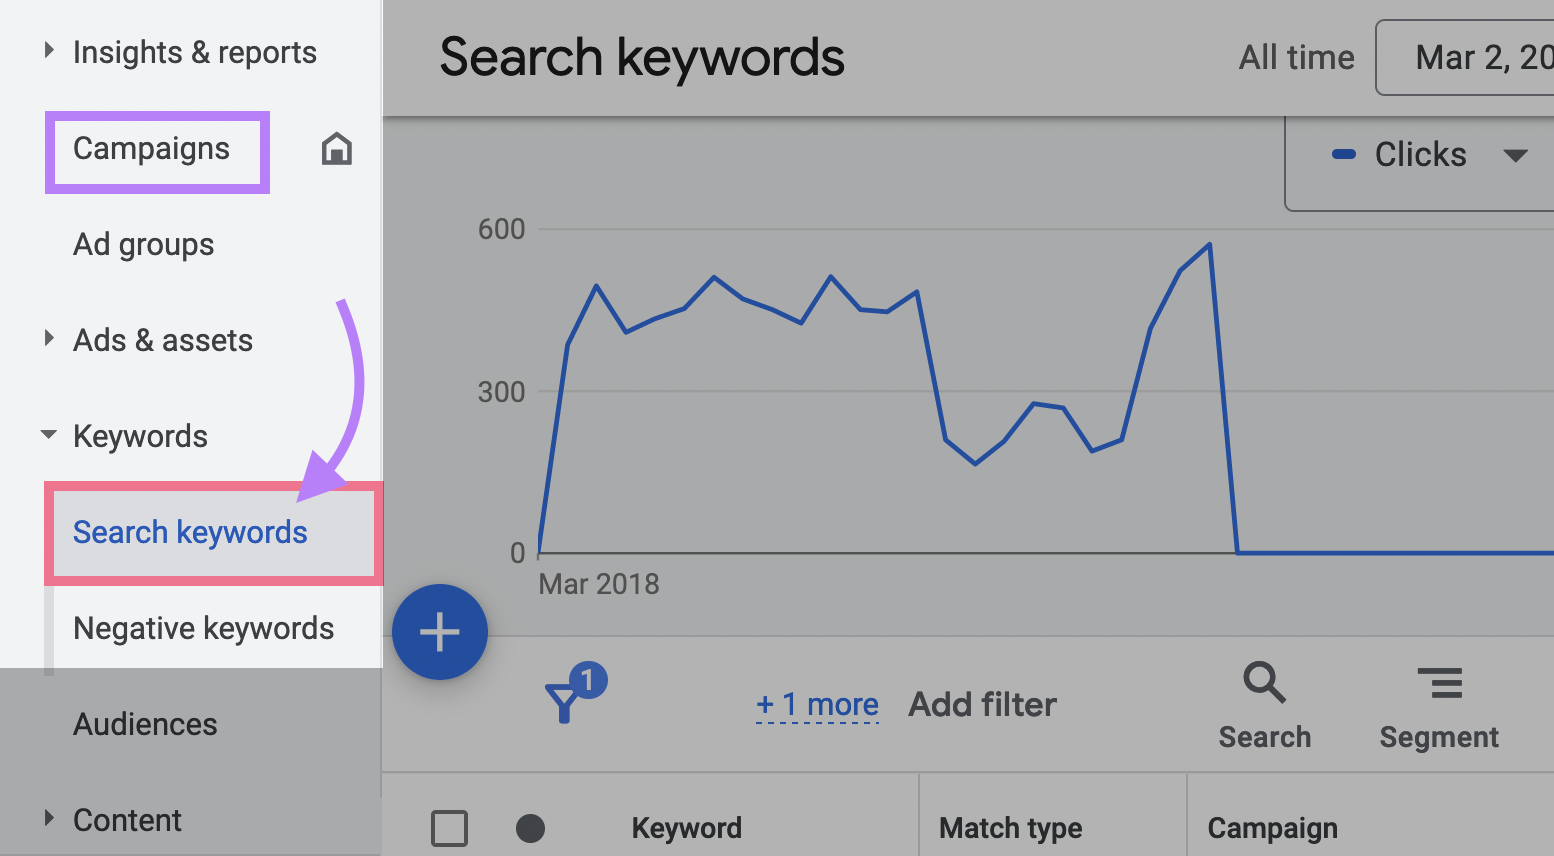Click the status circle icon in table header
The height and width of the screenshot is (856, 1554).
(x=531, y=829)
